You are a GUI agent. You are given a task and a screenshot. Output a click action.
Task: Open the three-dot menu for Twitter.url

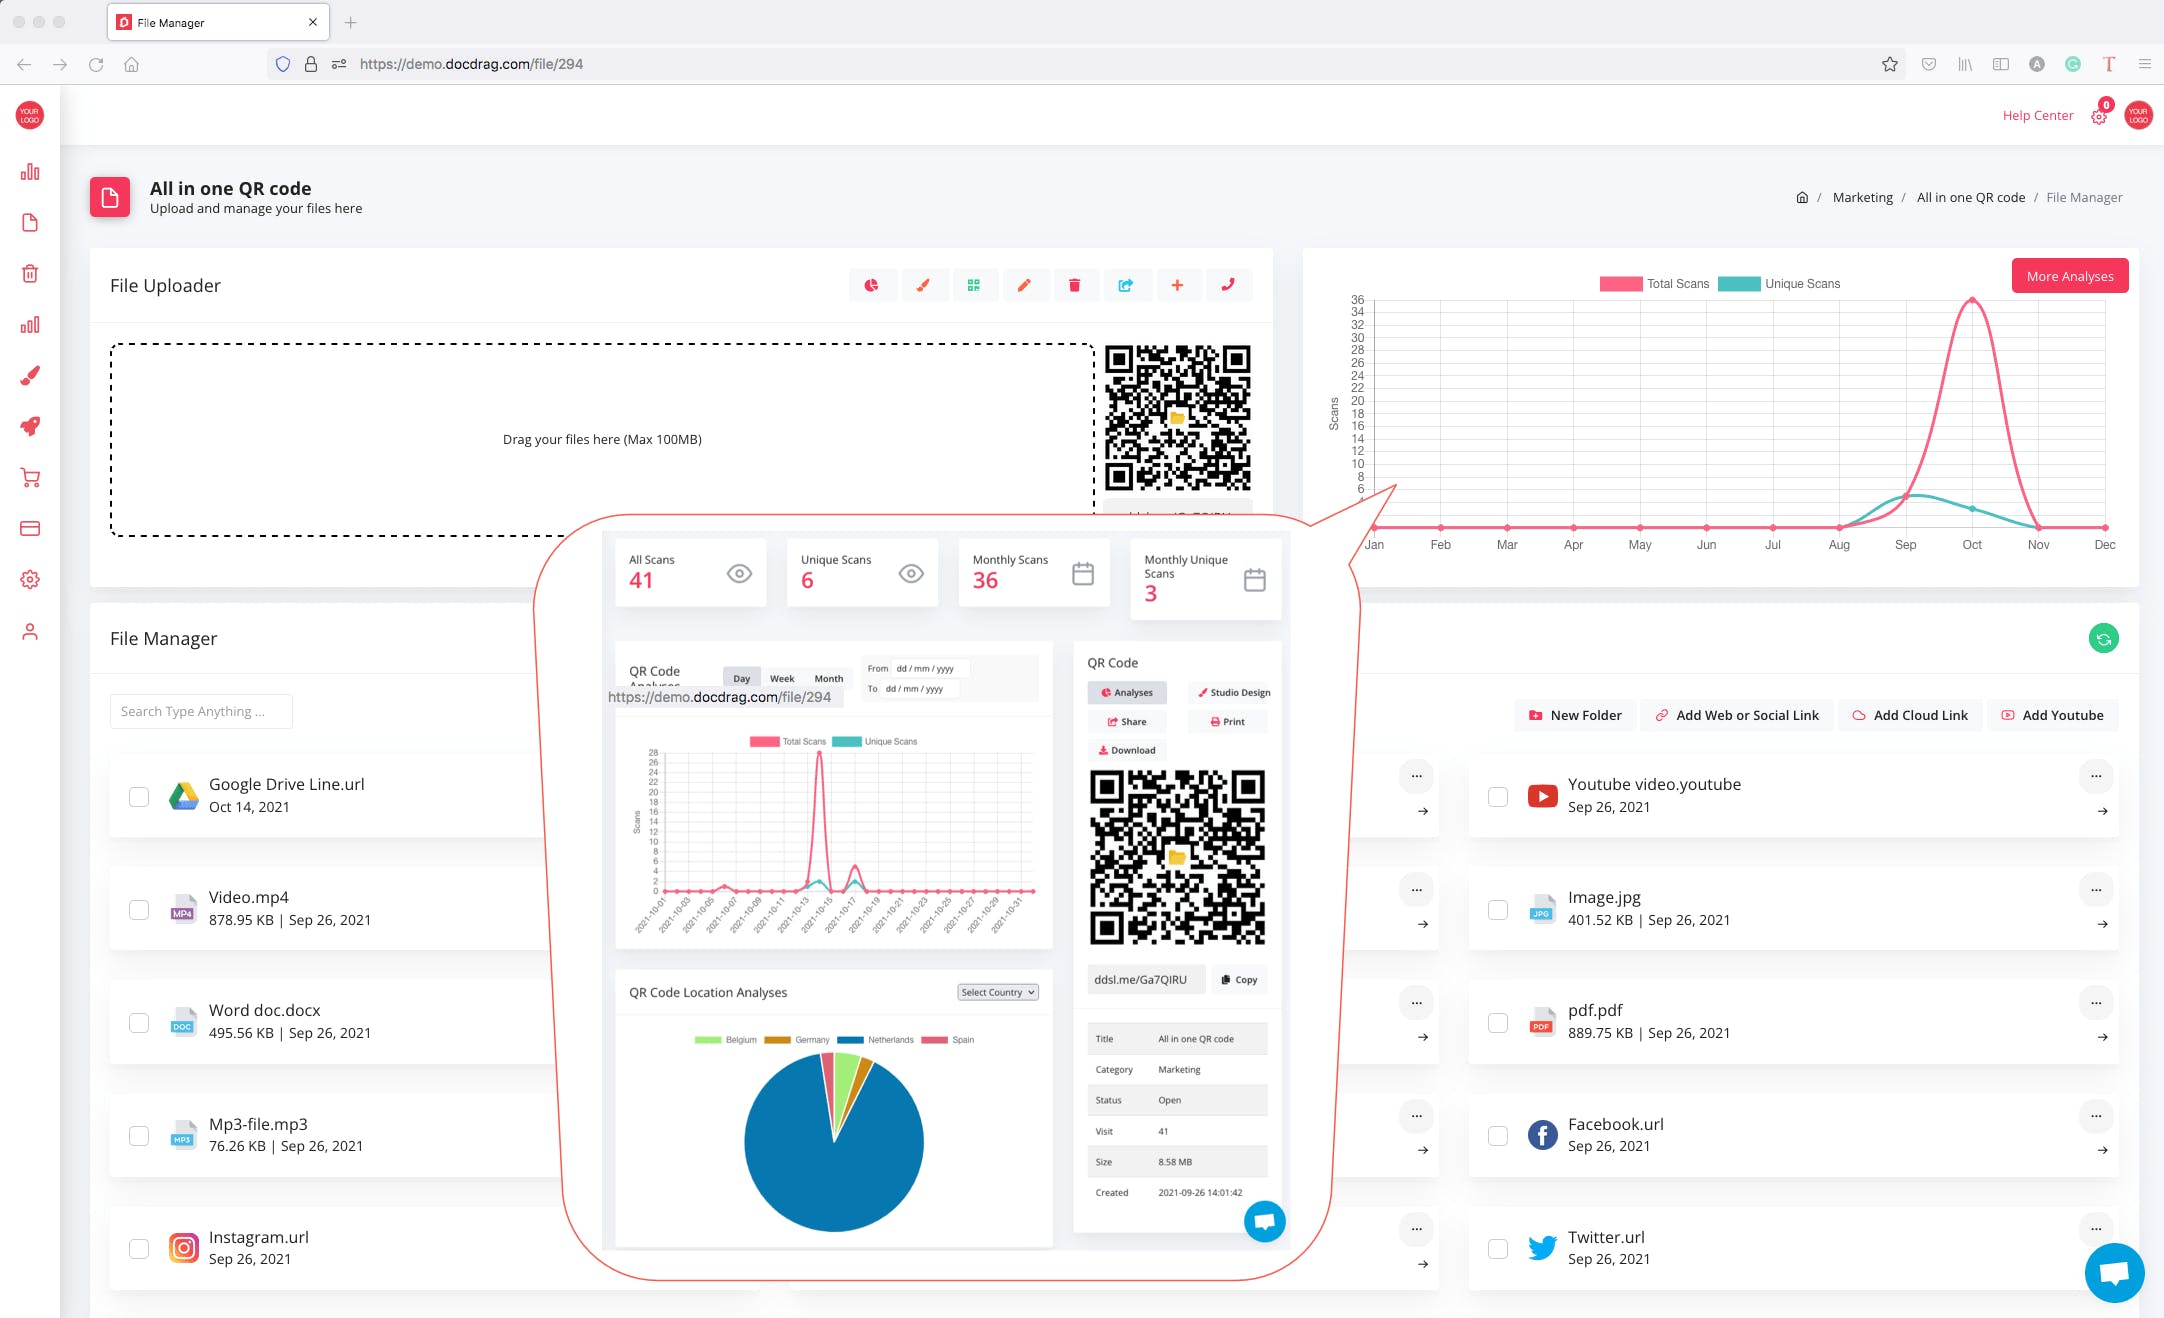click(x=2095, y=1228)
